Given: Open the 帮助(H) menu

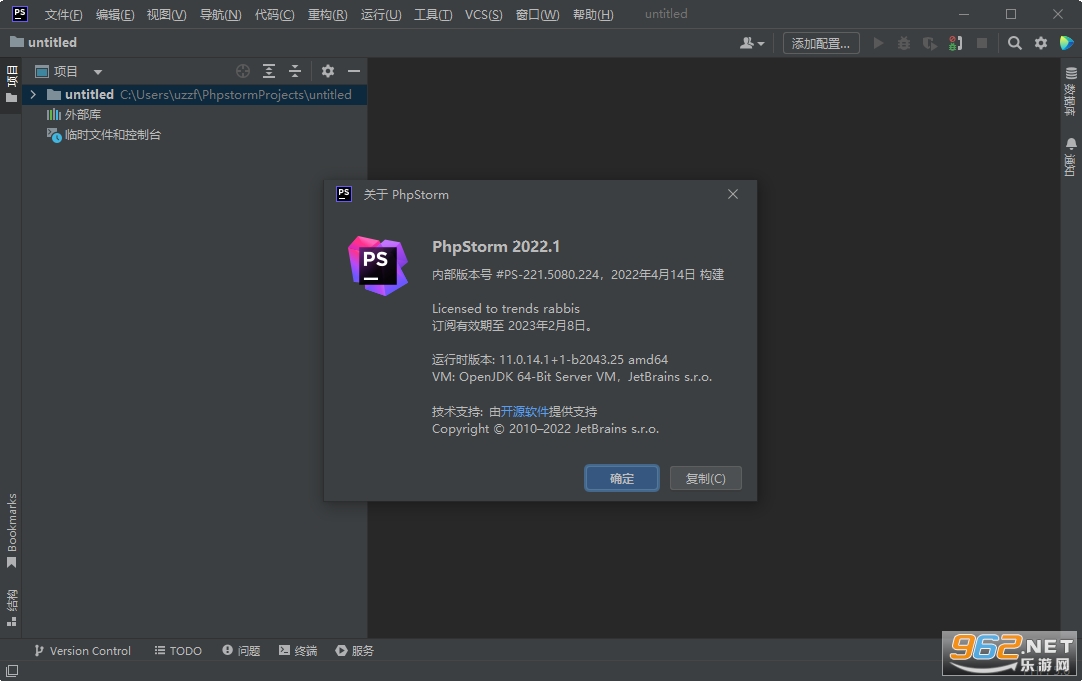Looking at the screenshot, I should 593,14.
